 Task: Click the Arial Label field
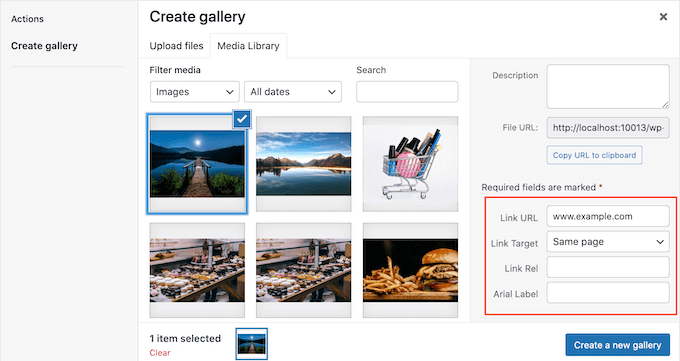(608, 293)
